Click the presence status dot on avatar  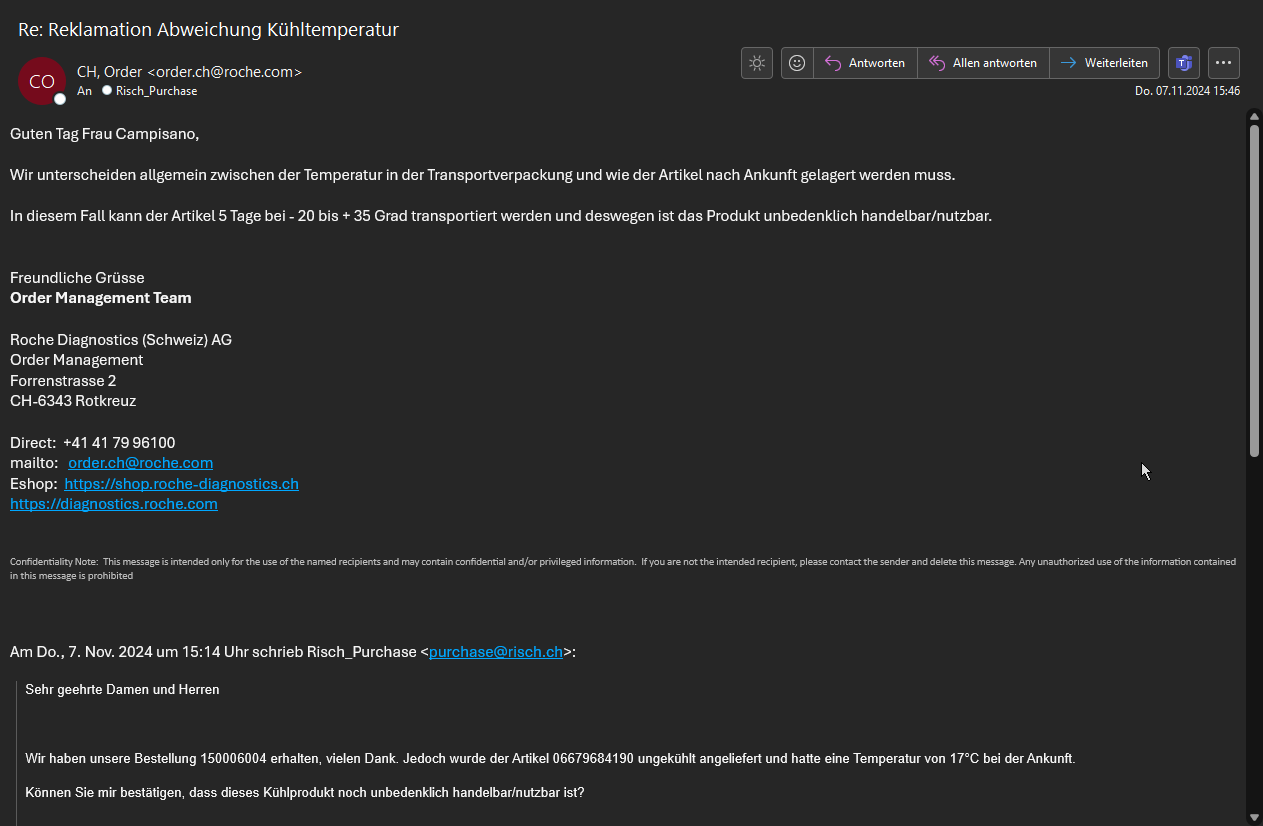pos(60,99)
